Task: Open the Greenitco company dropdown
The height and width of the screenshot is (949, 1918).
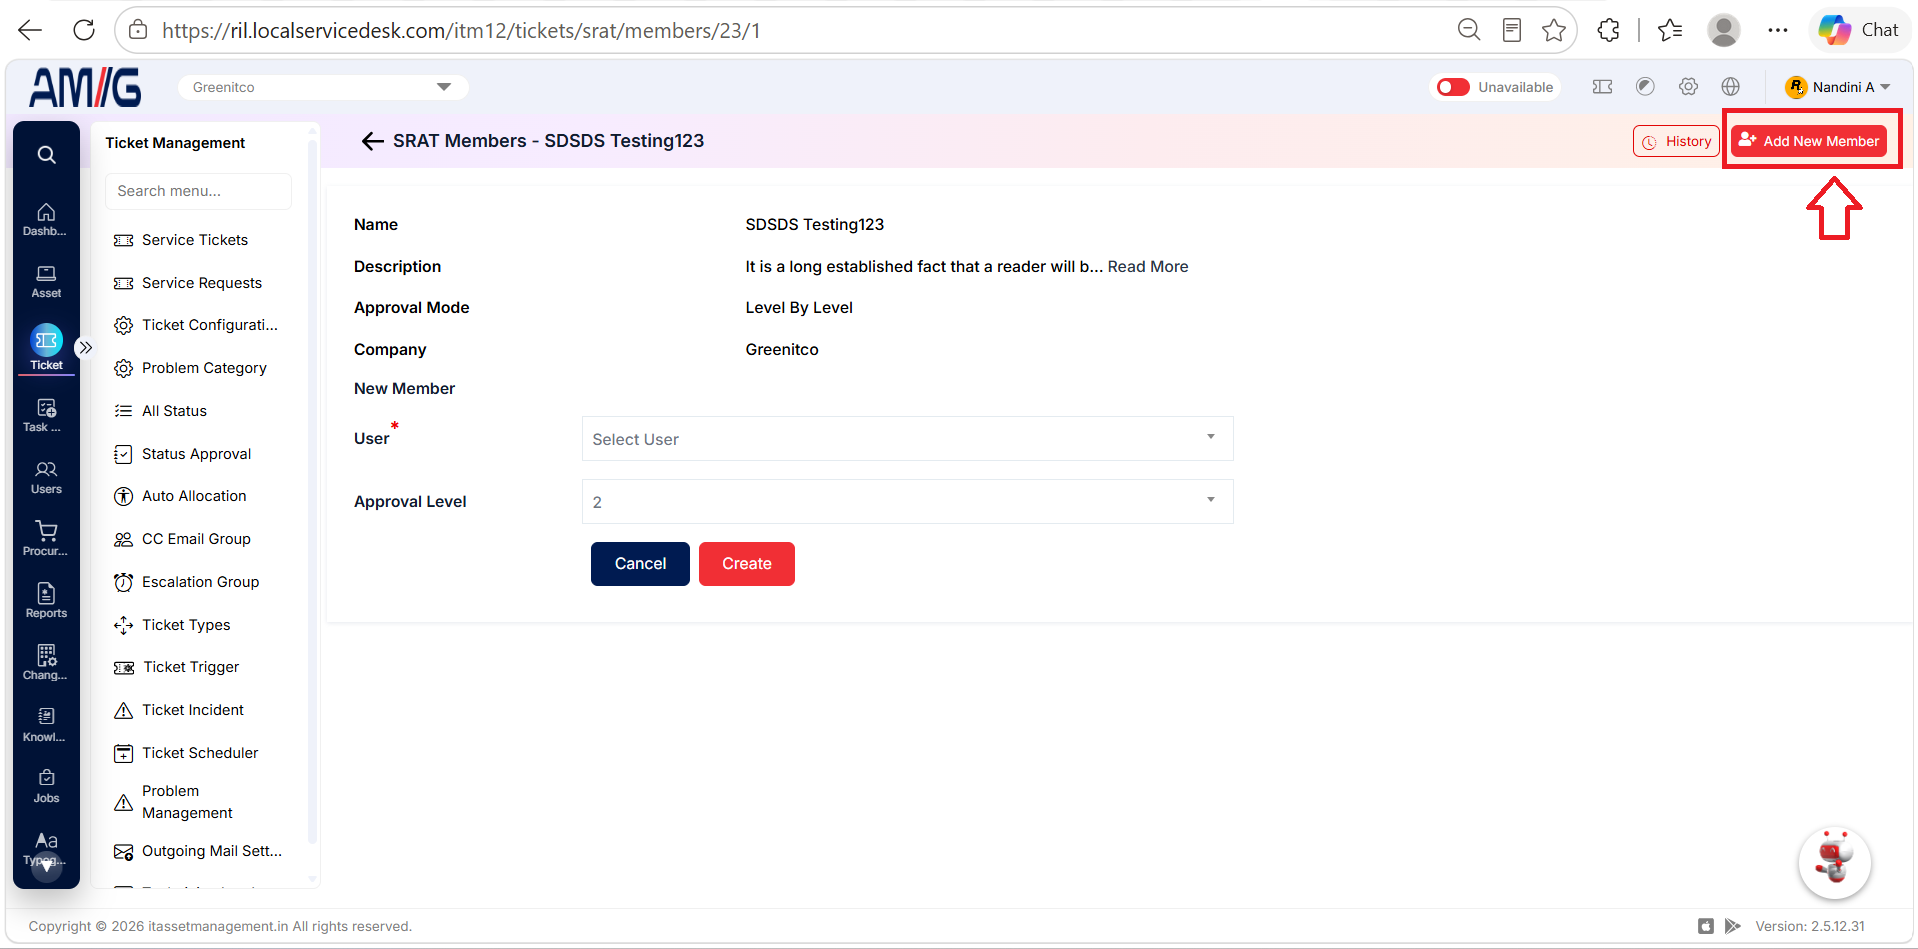Action: (323, 87)
